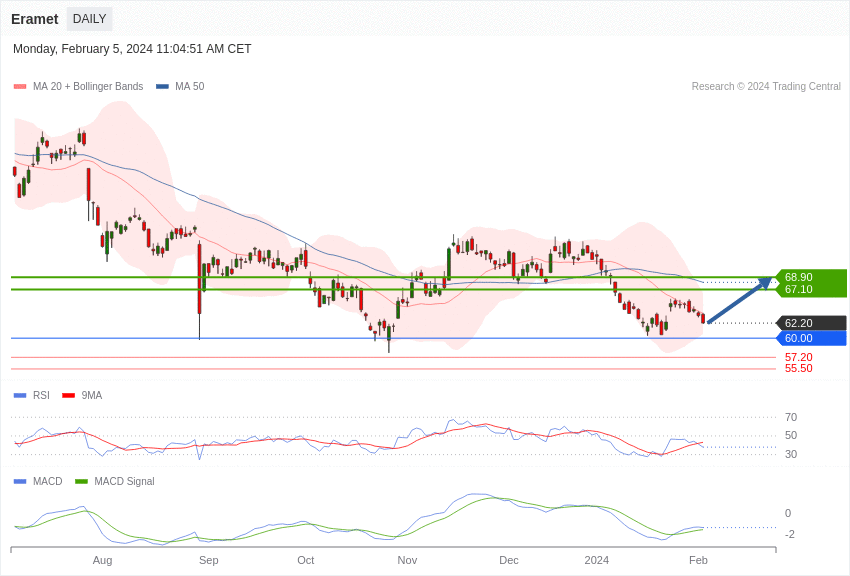This screenshot has width=850, height=576.
Task: Click the blue forecast arrow on the chart
Action: (738, 302)
